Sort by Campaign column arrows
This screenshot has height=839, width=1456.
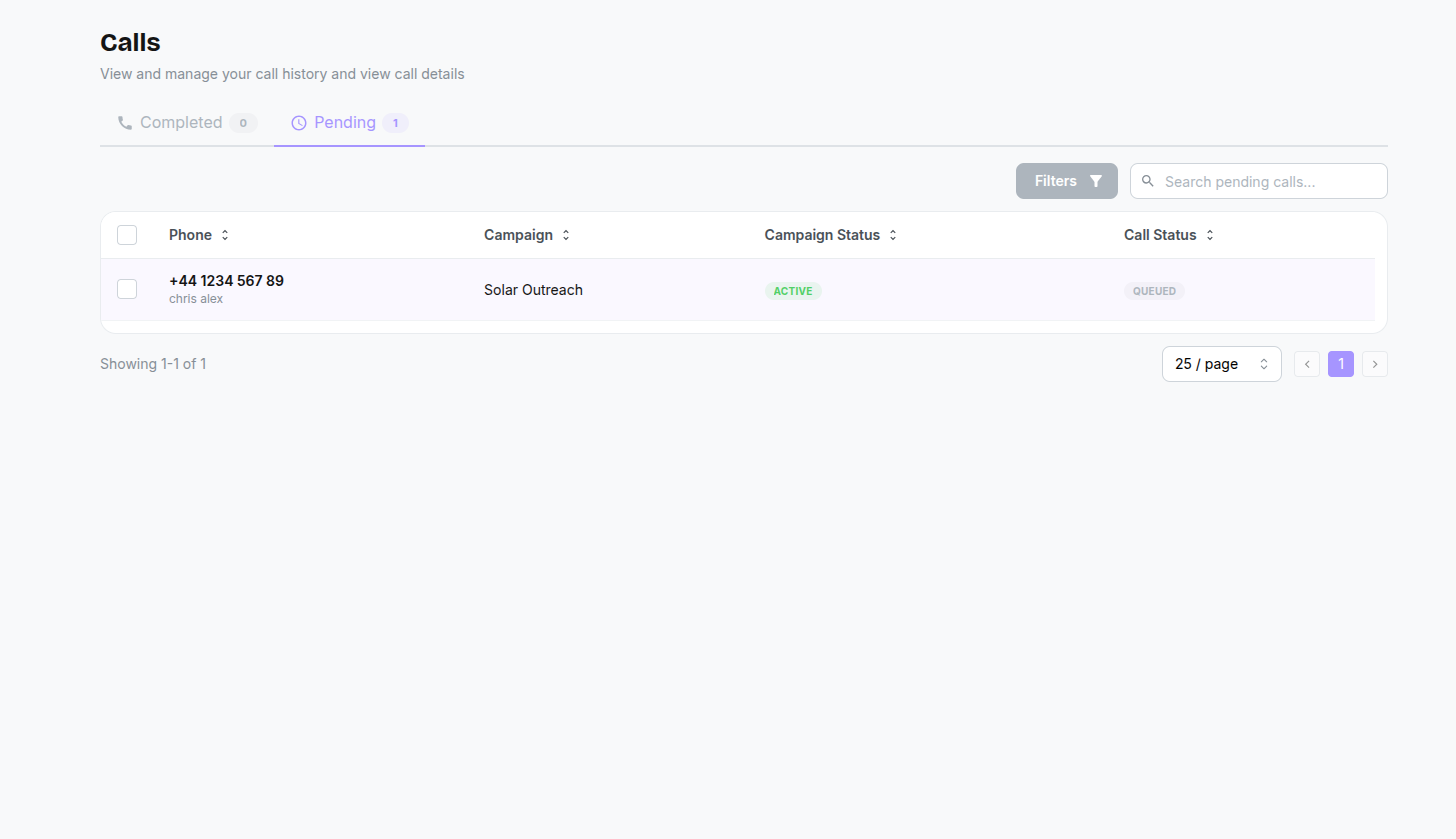[x=566, y=235]
